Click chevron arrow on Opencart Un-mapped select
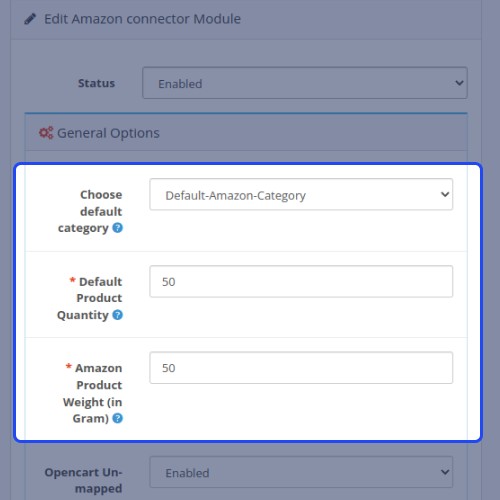Screen dimensions: 500x500 445,472
